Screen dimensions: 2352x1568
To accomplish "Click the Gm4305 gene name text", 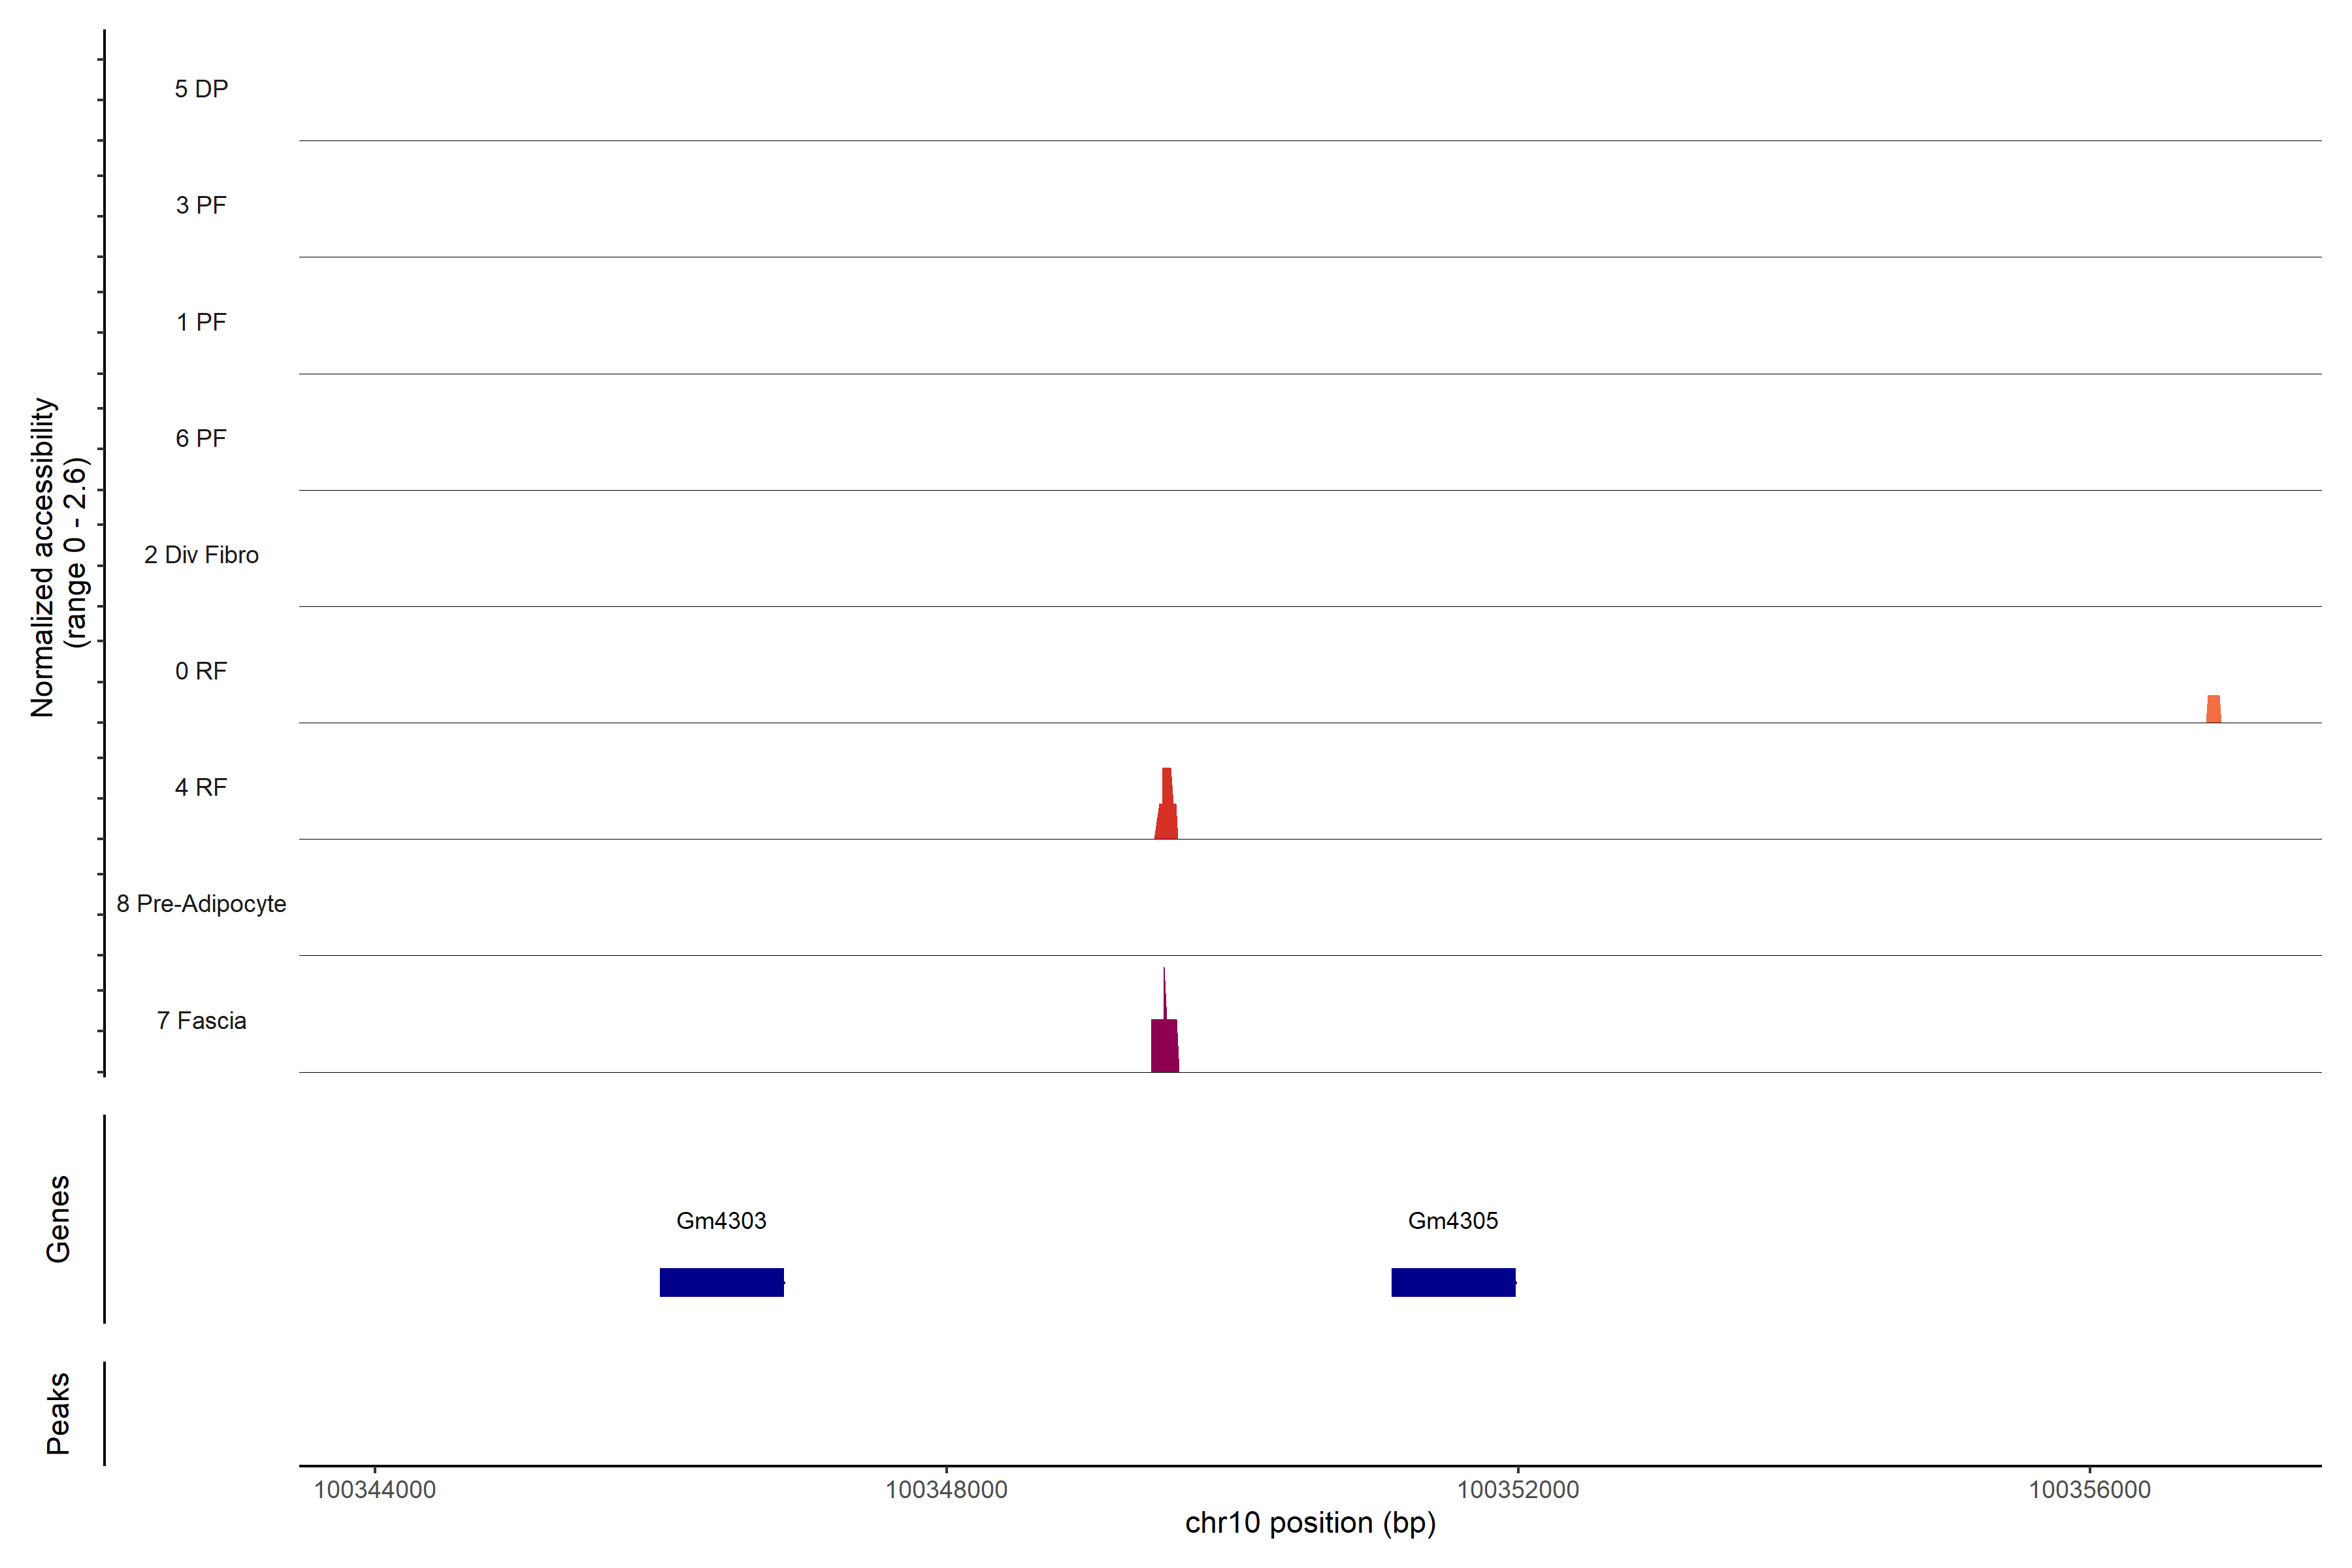I will coord(1453,1220).
